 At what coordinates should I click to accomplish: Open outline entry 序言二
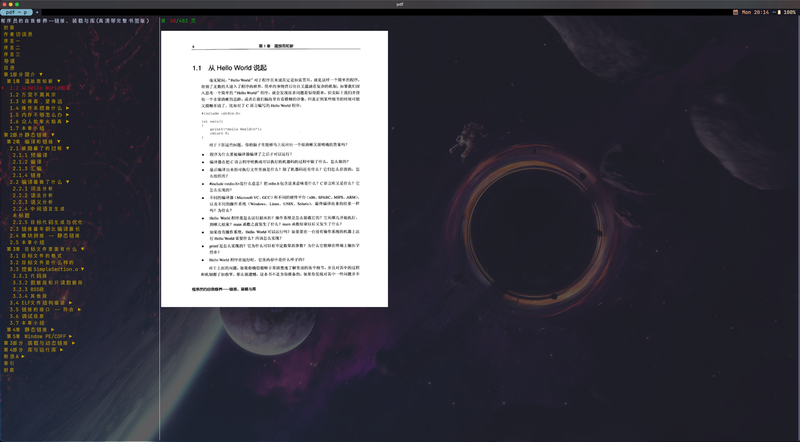point(12,48)
